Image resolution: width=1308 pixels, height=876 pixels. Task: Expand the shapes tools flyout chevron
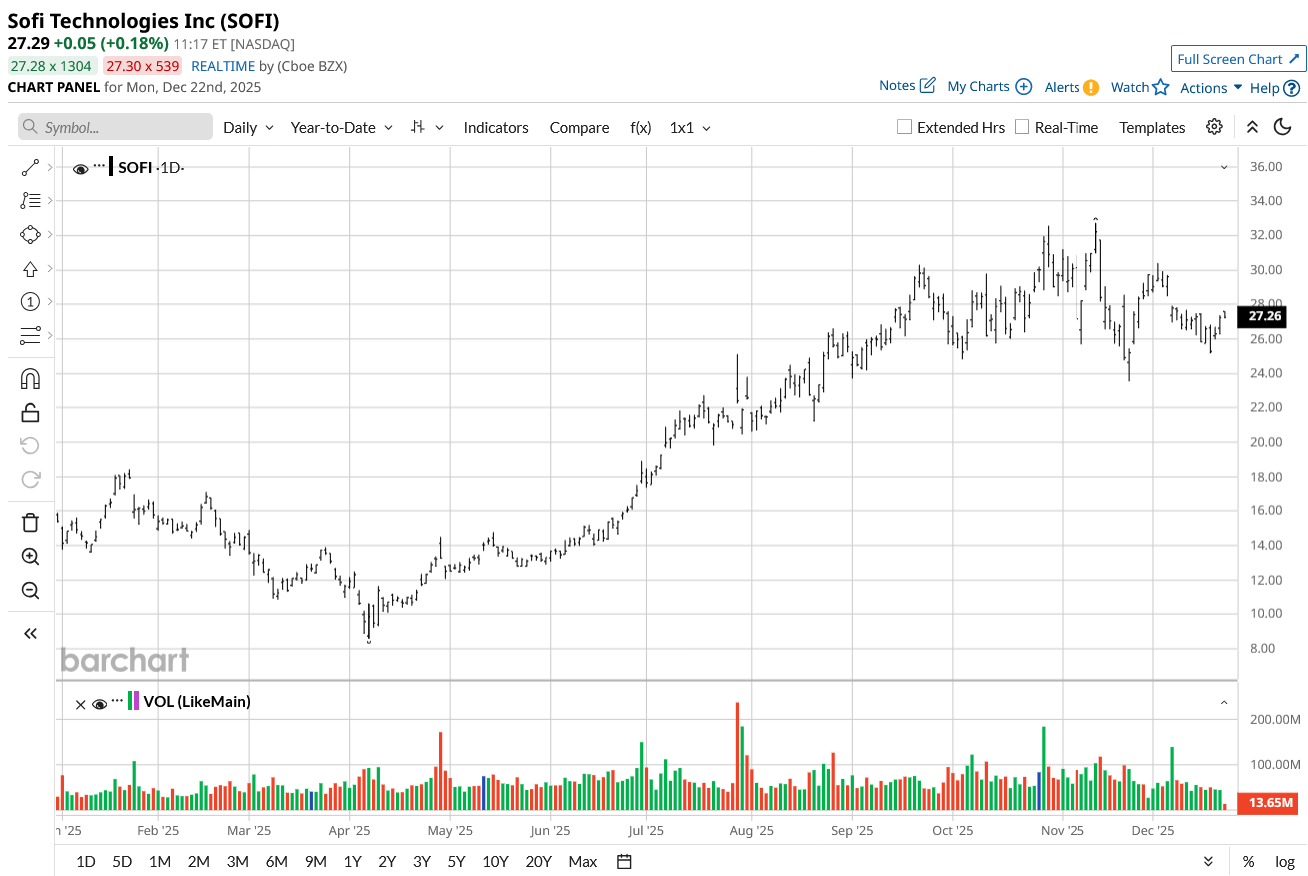(50, 235)
